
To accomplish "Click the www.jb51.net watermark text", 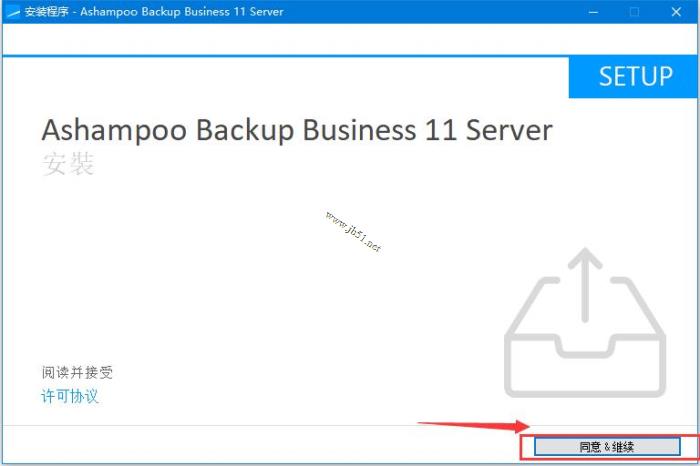I will (x=353, y=232).
